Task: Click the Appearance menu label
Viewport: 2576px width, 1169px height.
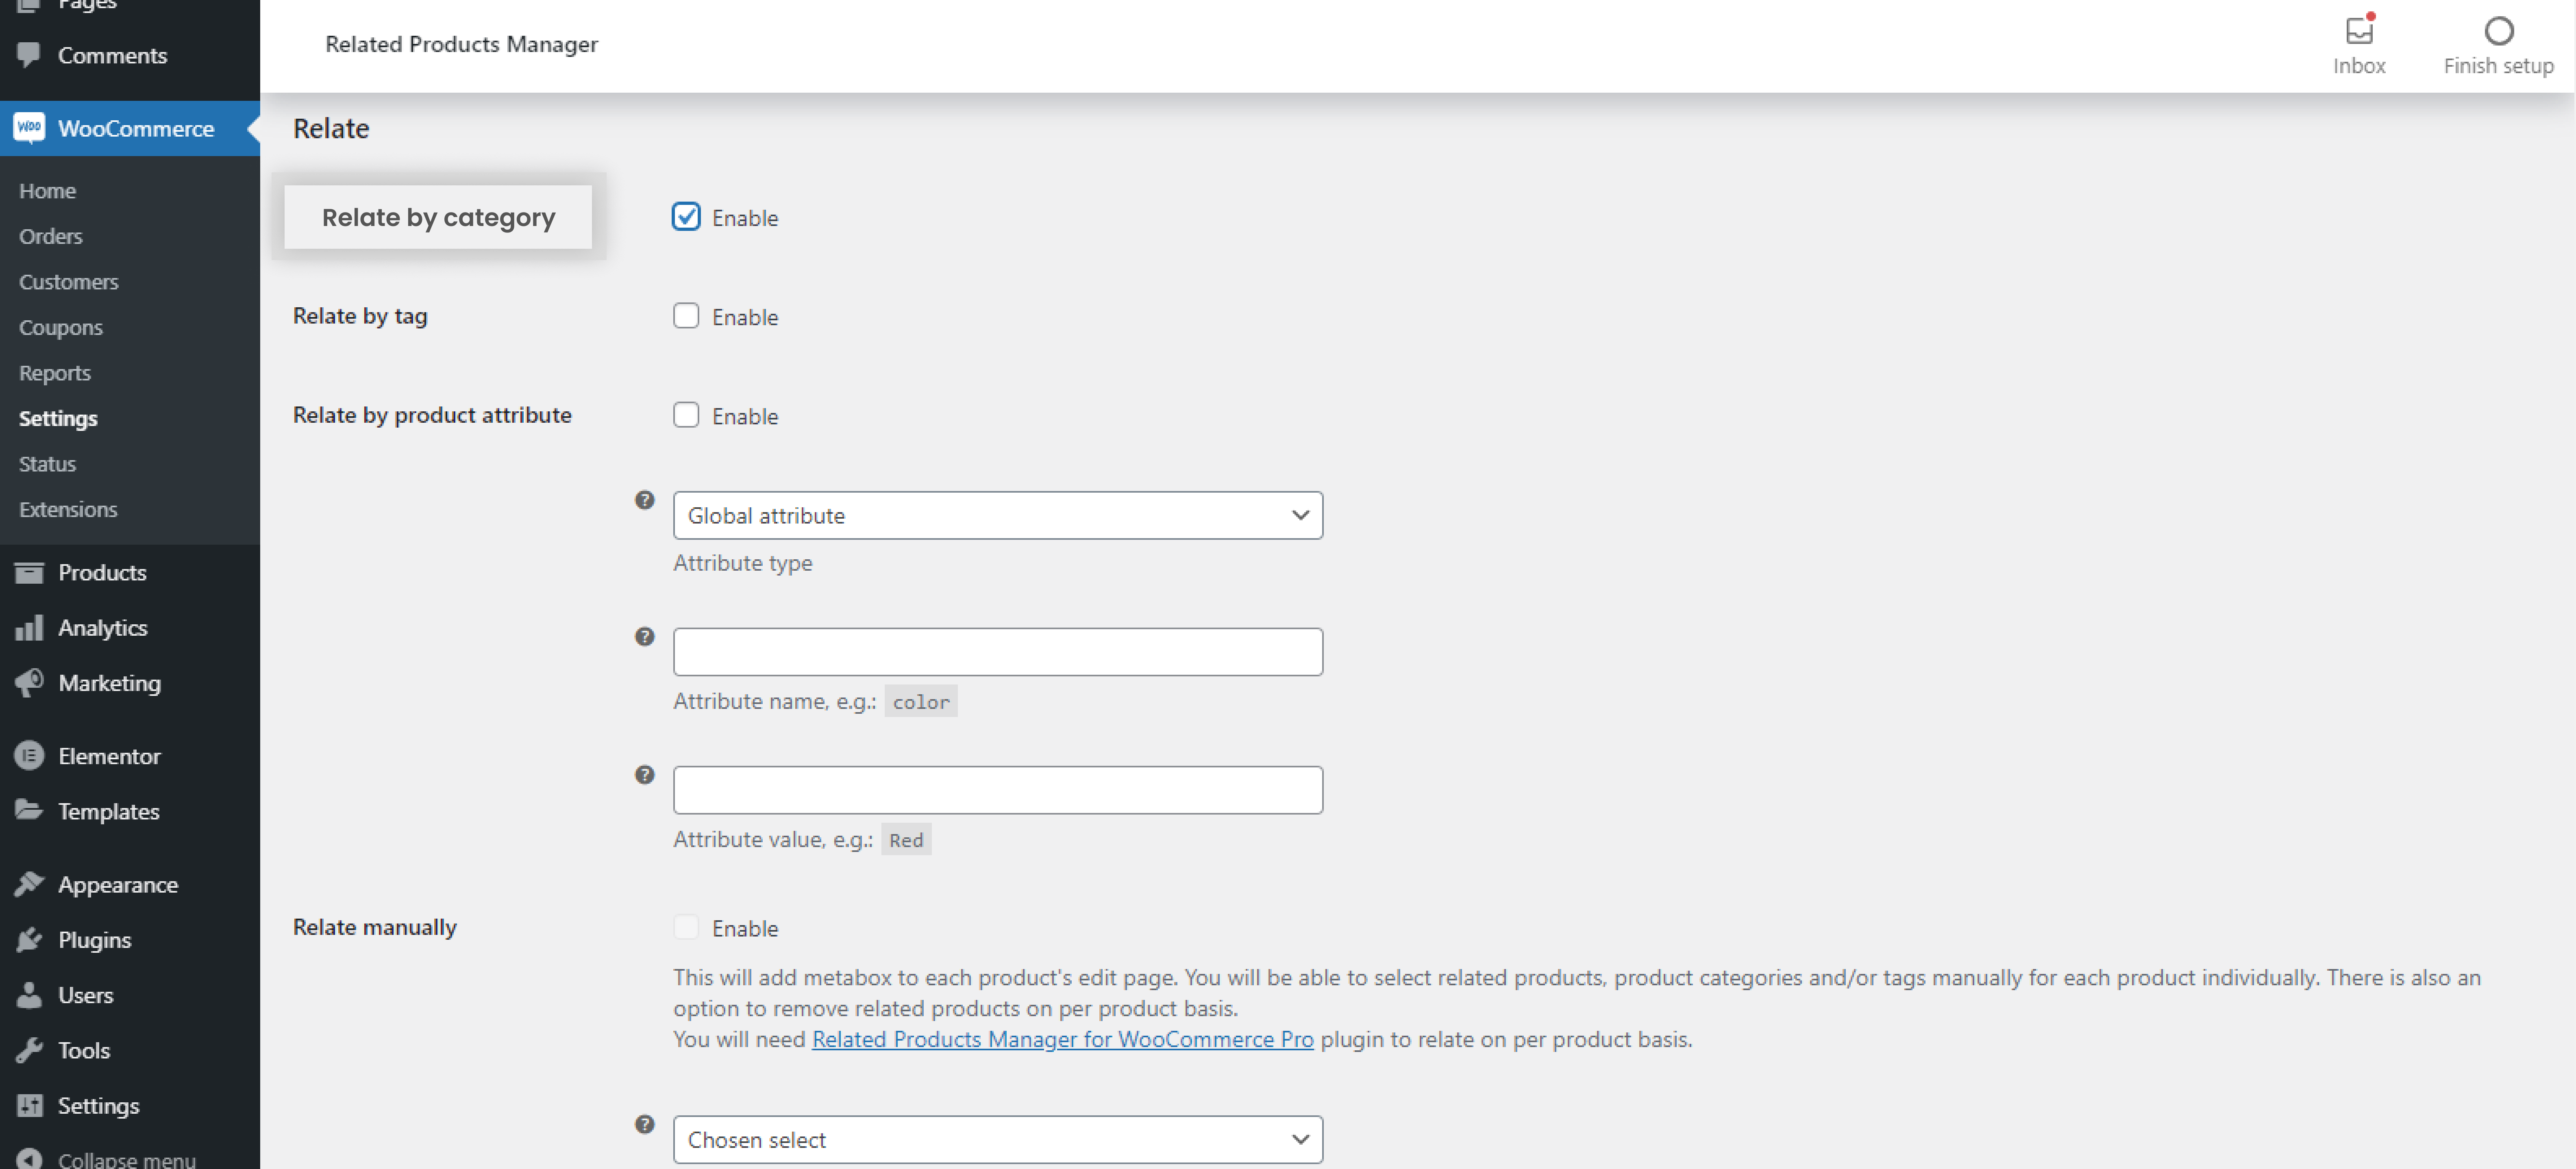Action: (x=118, y=884)
